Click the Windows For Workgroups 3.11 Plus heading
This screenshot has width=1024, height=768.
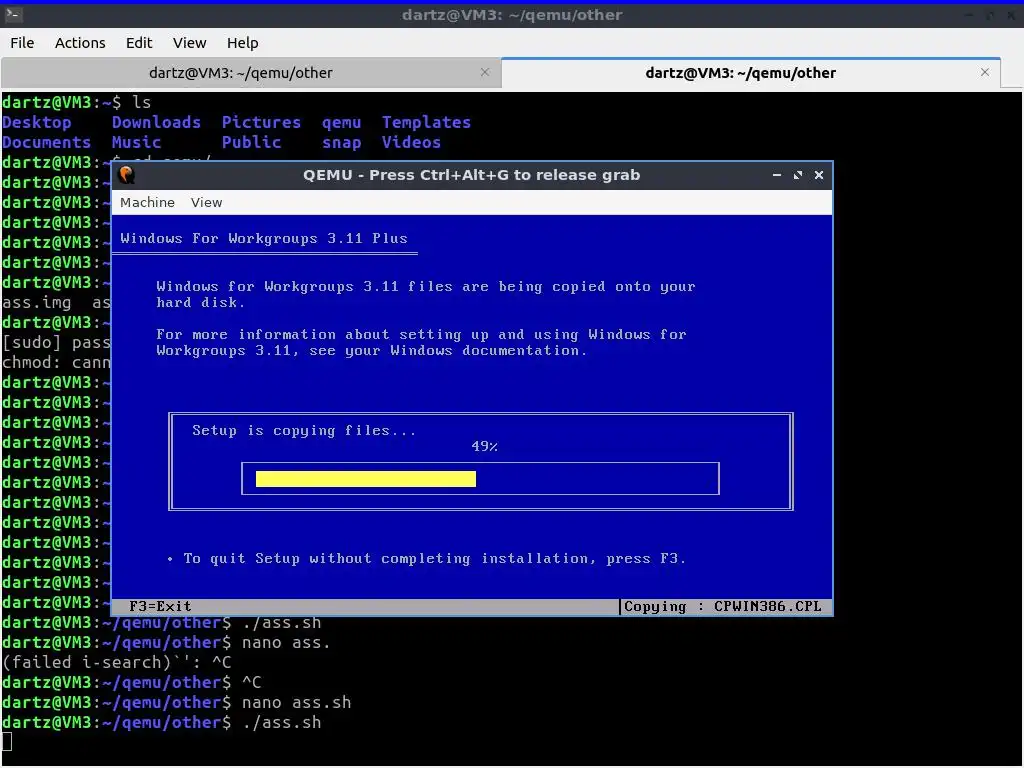264,238
